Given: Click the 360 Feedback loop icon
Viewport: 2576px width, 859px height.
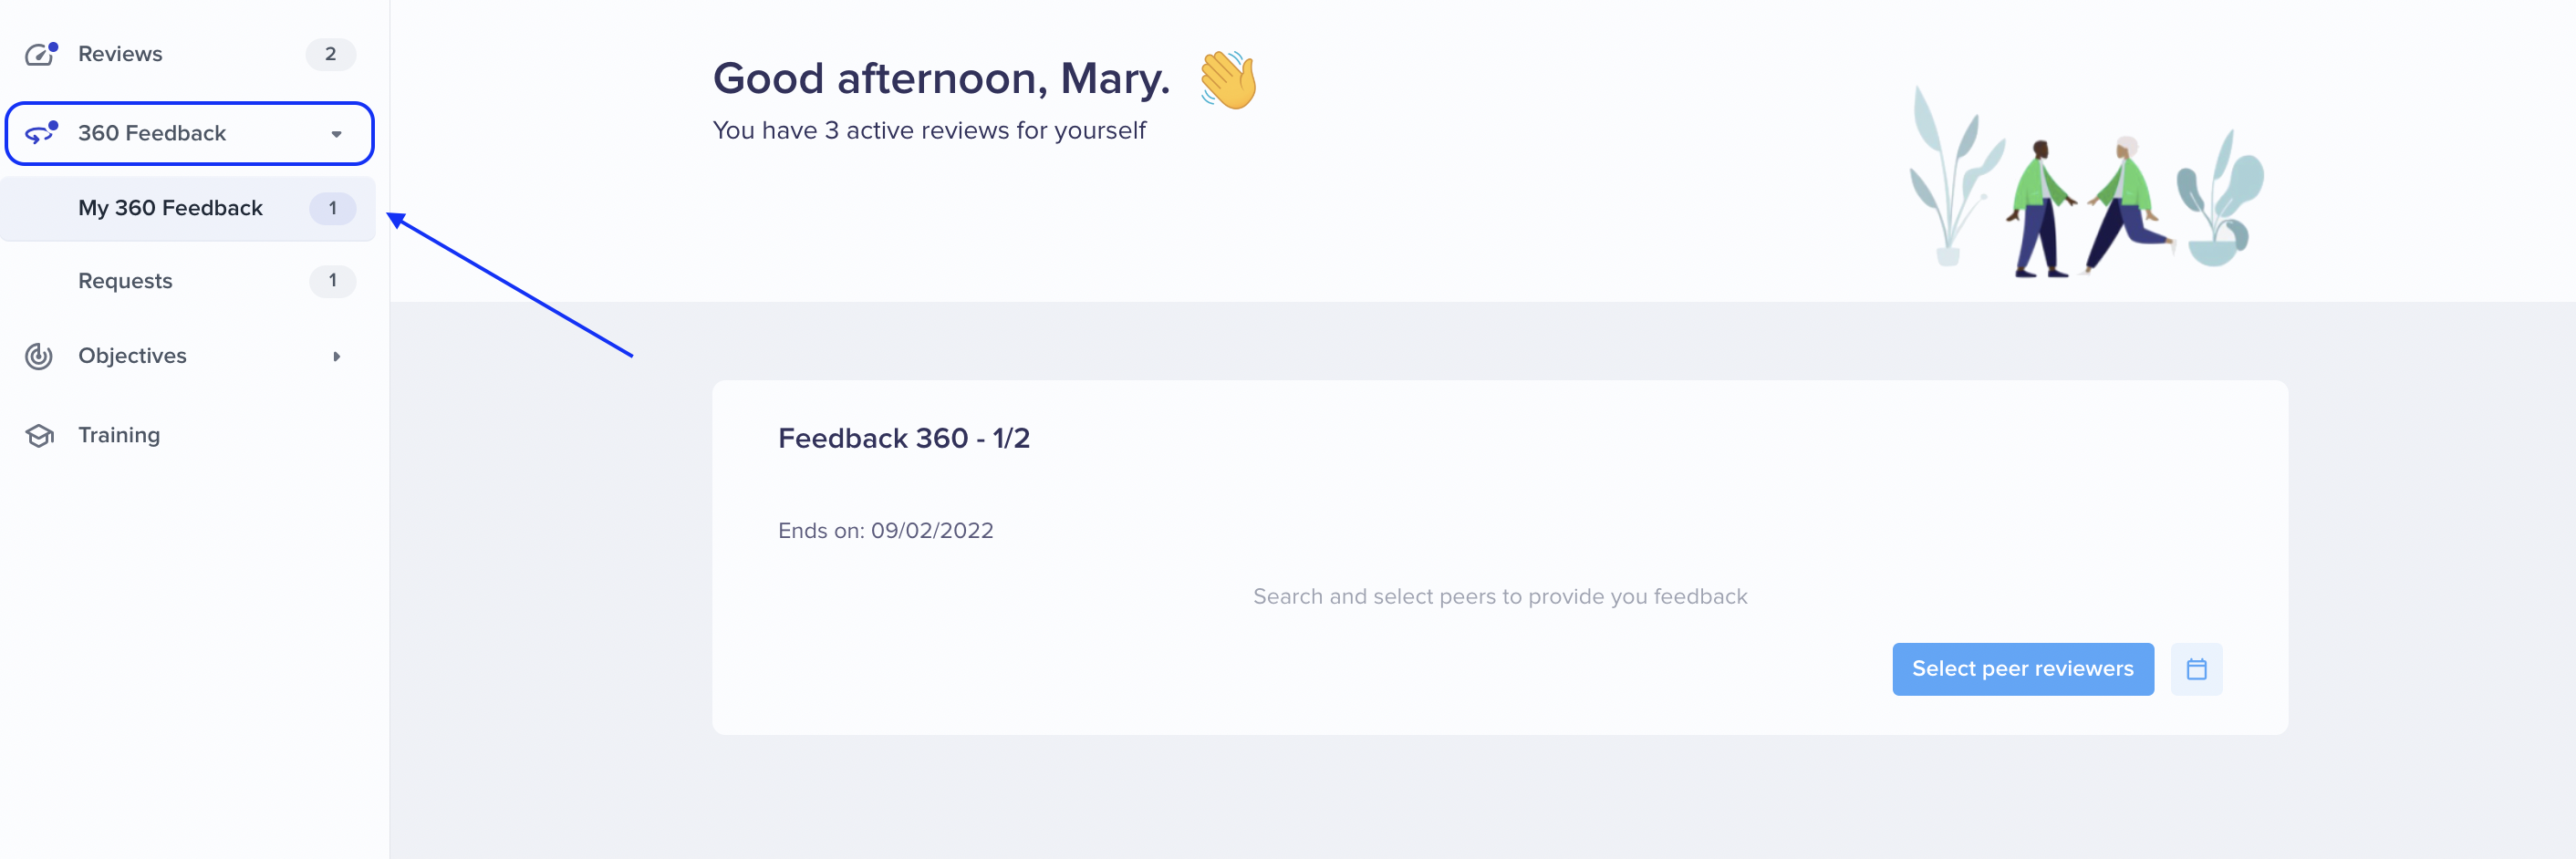Looking at the screenshot, I should pos(41,133).
